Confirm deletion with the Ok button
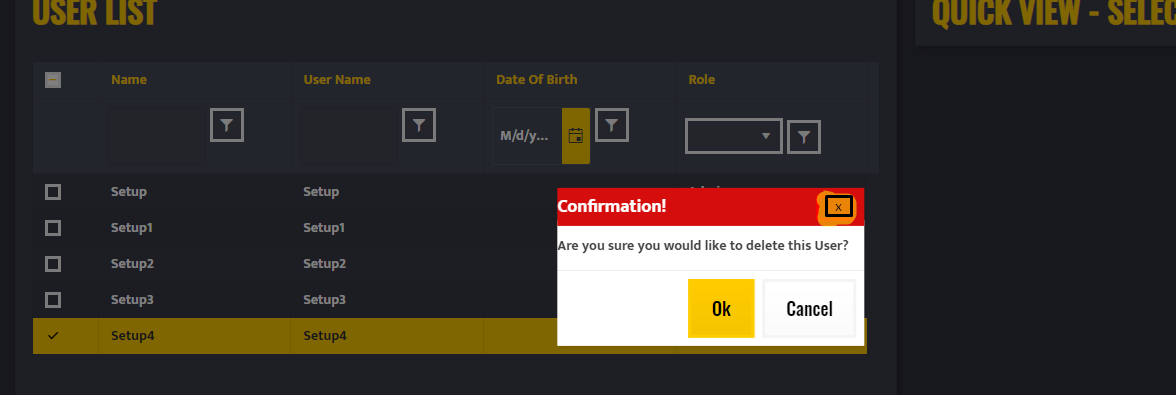This screenshot has width=1176, height=395. pyautogui.click(x=721, y=308)
